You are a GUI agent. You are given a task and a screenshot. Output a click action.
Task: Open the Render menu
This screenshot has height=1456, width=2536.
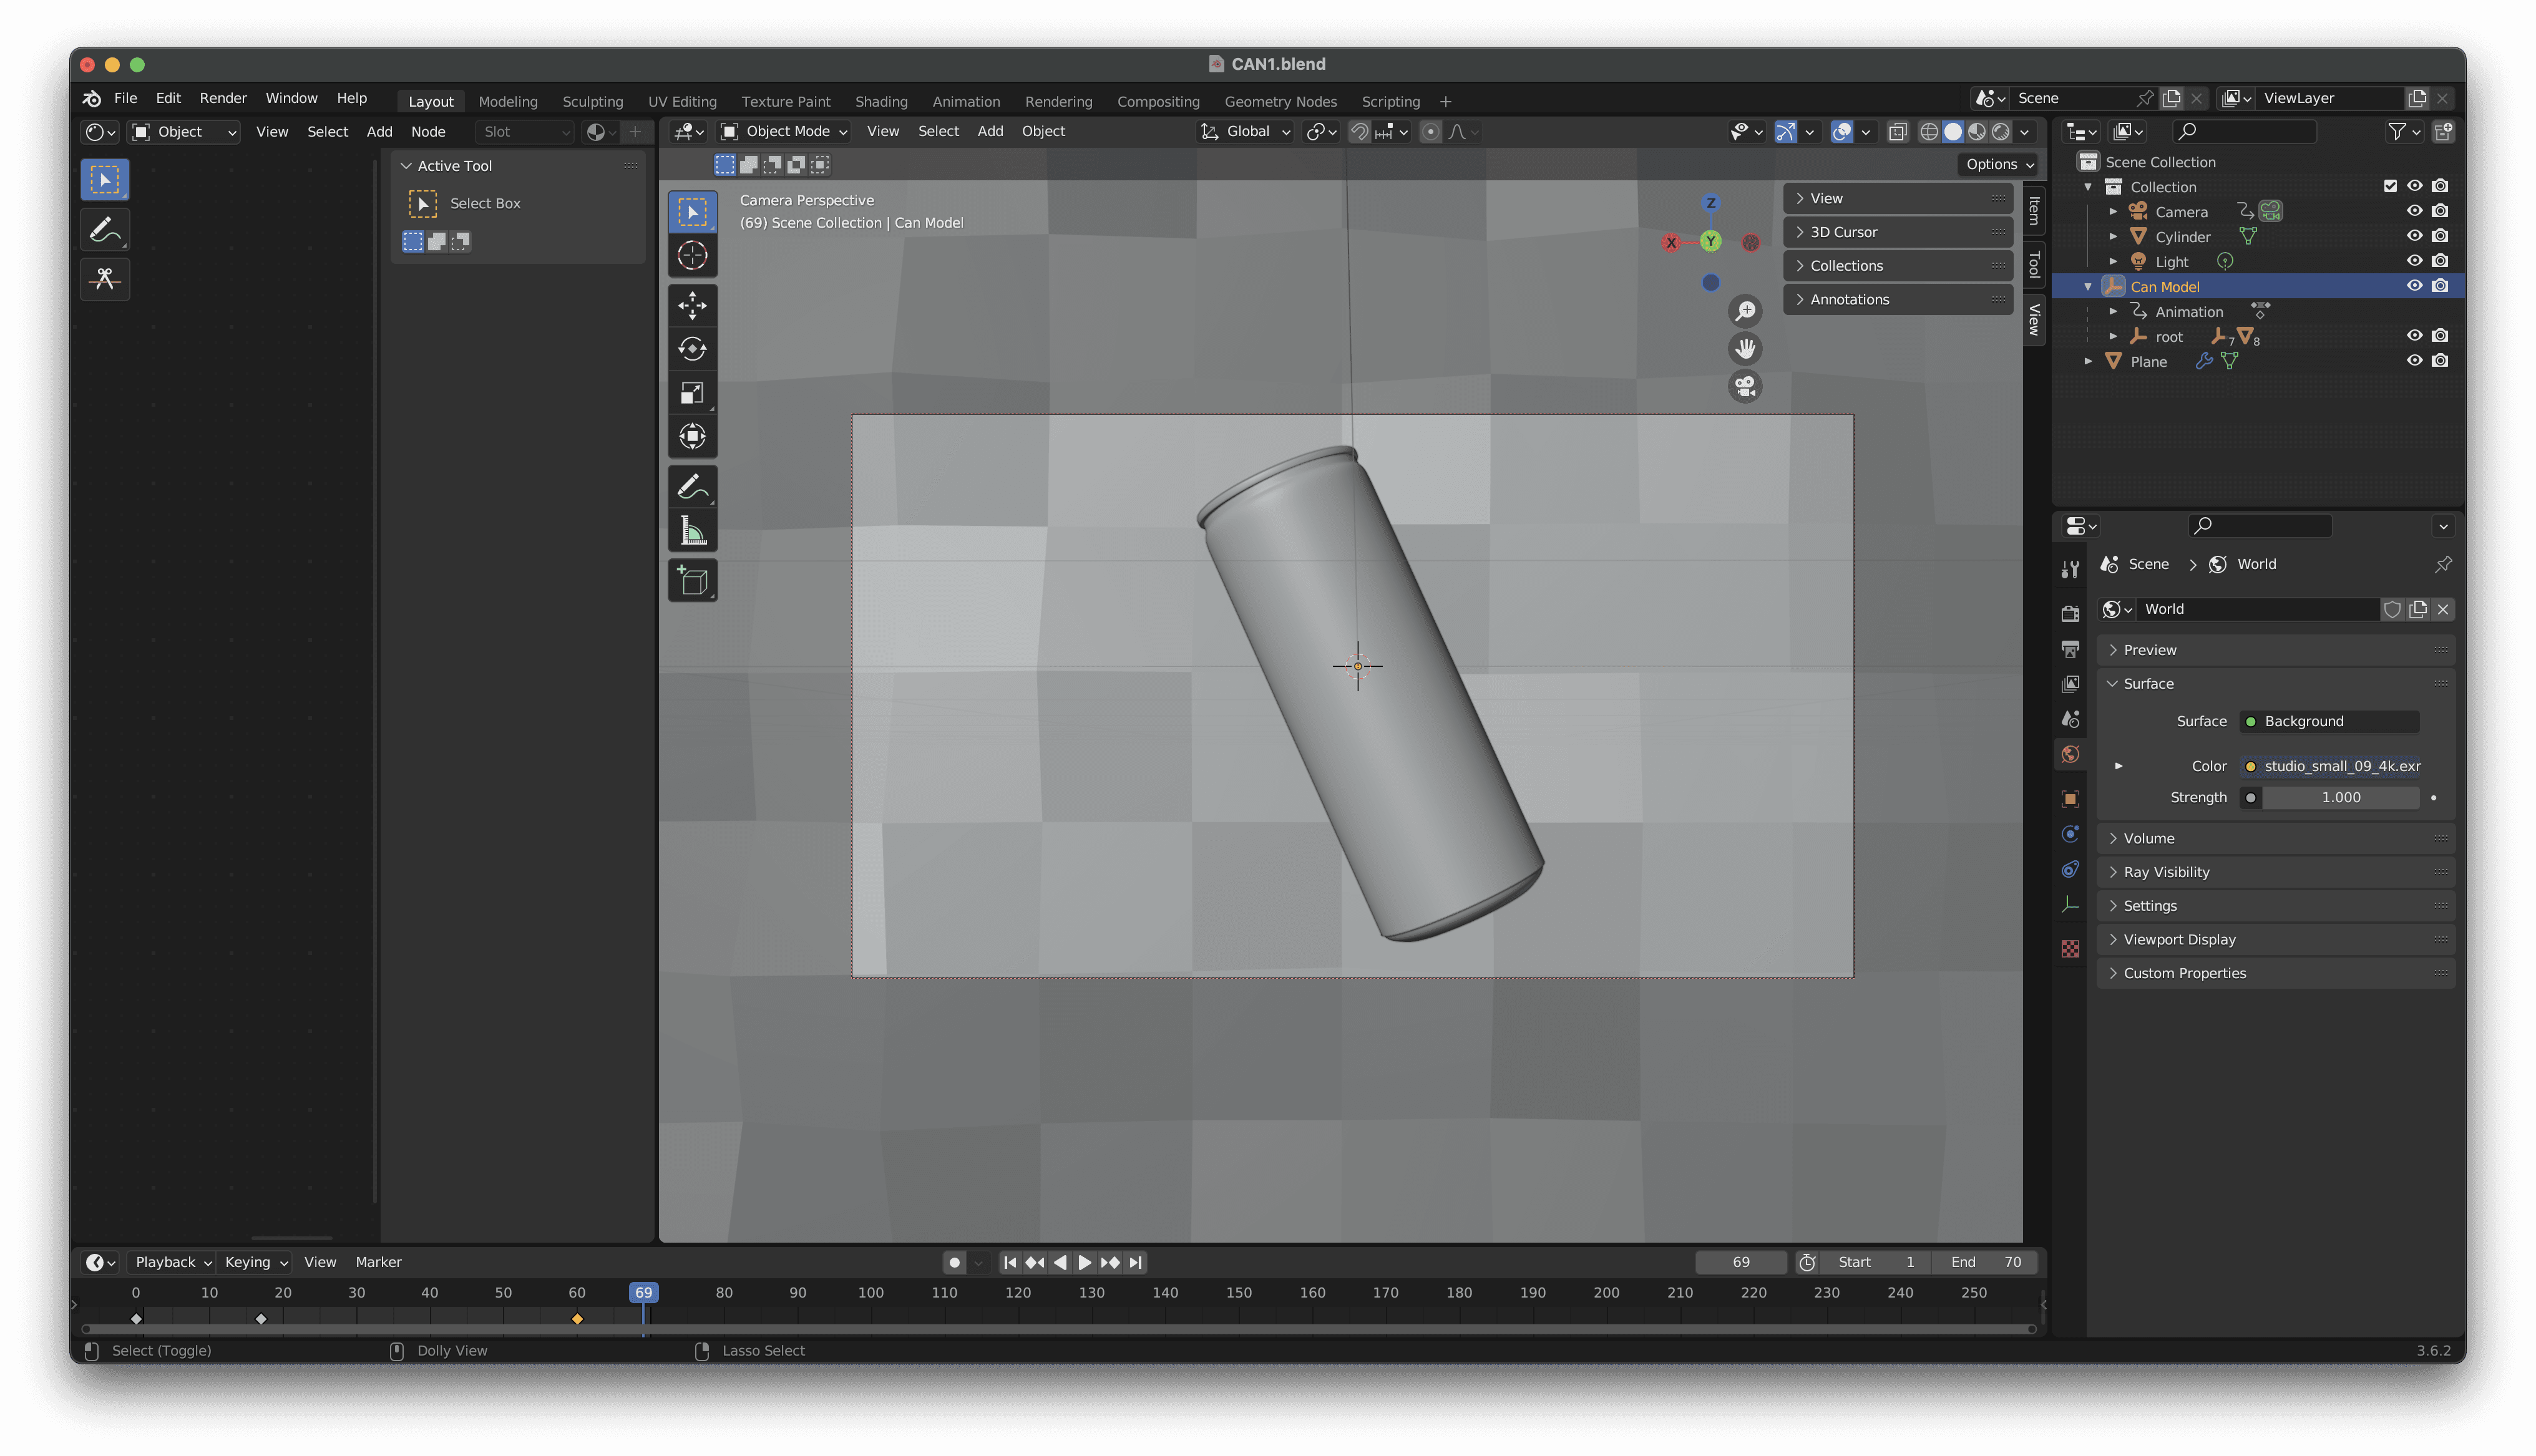click(223, 98)
